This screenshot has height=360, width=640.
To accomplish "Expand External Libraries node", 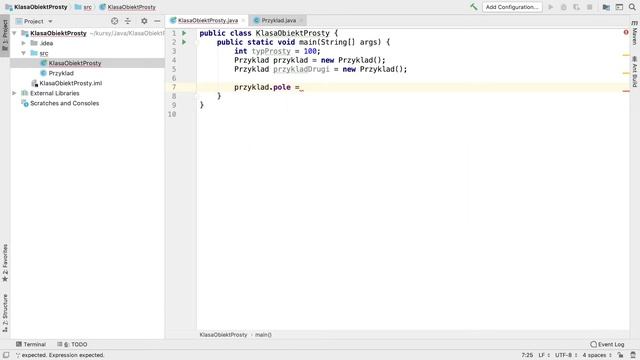I will point(14,93).
